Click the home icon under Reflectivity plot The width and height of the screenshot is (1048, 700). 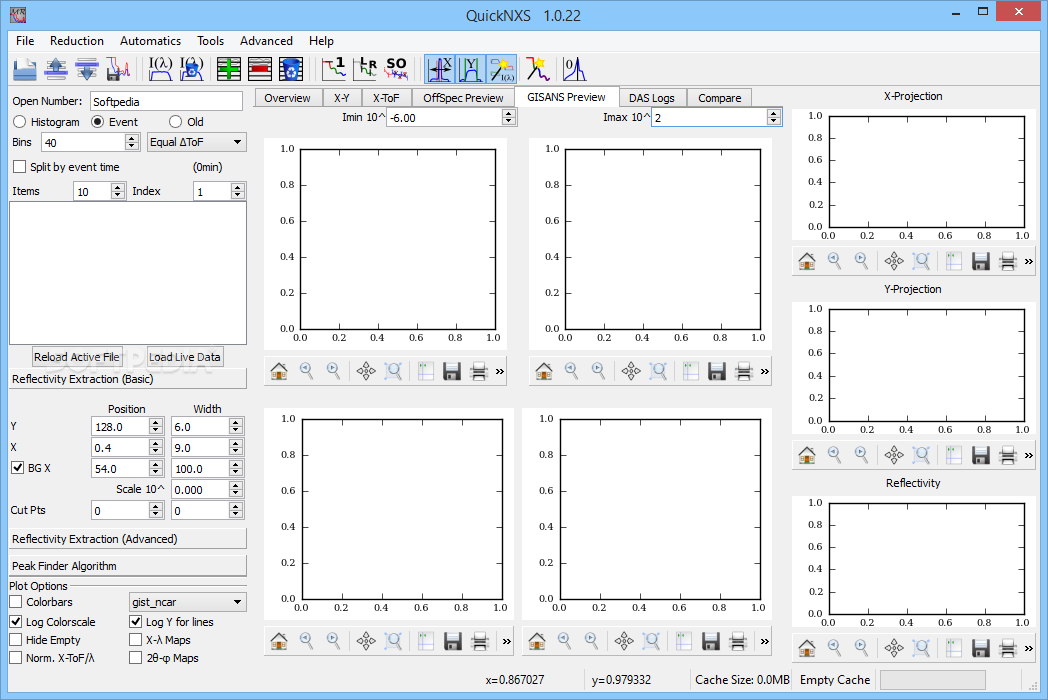click(x=807, y=649)
